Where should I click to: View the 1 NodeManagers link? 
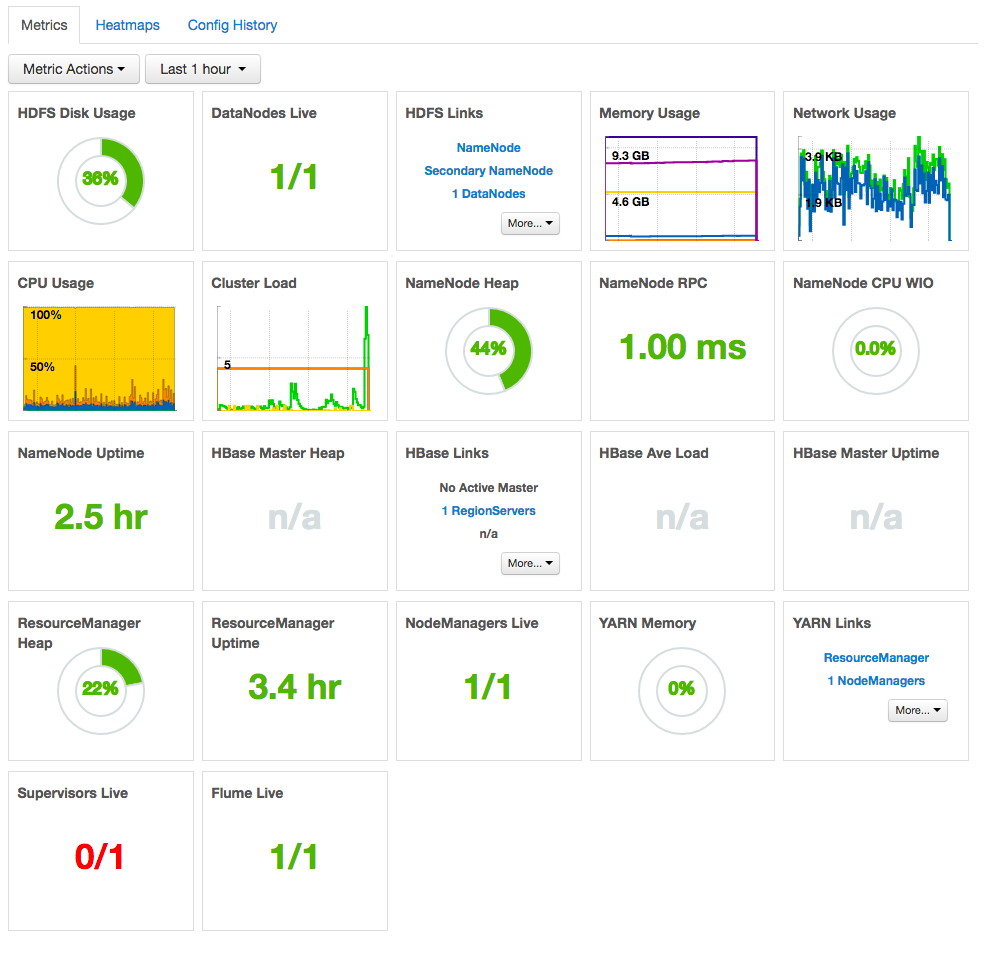point(875,680)
